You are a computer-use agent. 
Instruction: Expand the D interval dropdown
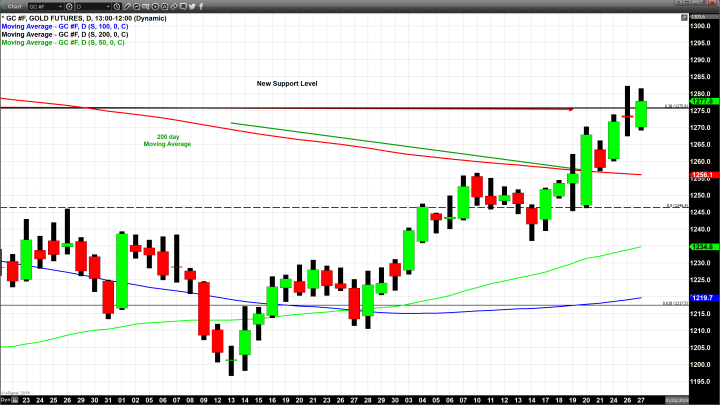(108, 6)
